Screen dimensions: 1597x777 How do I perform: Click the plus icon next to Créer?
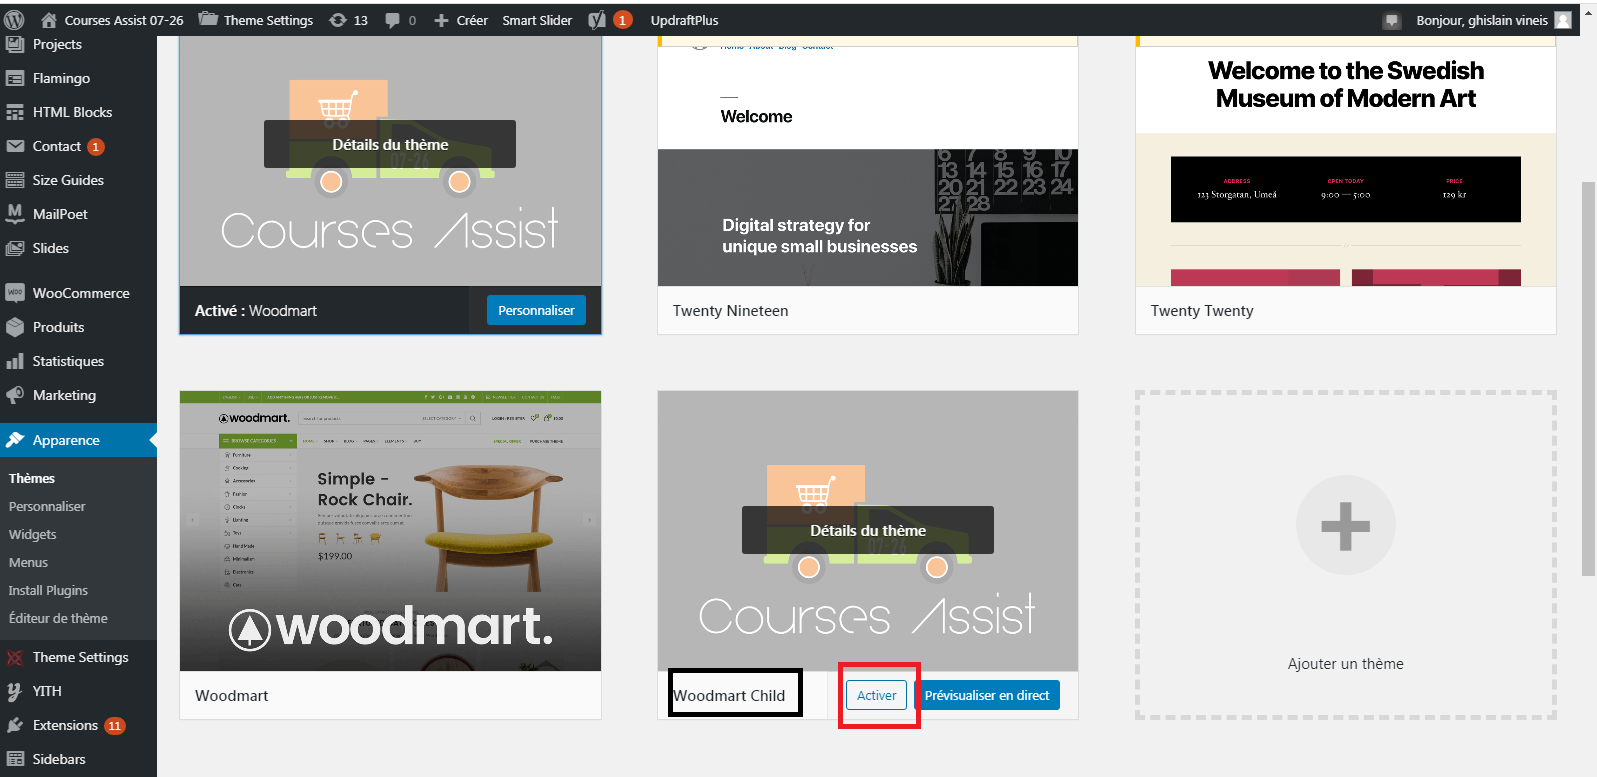(x=441, y=20)
